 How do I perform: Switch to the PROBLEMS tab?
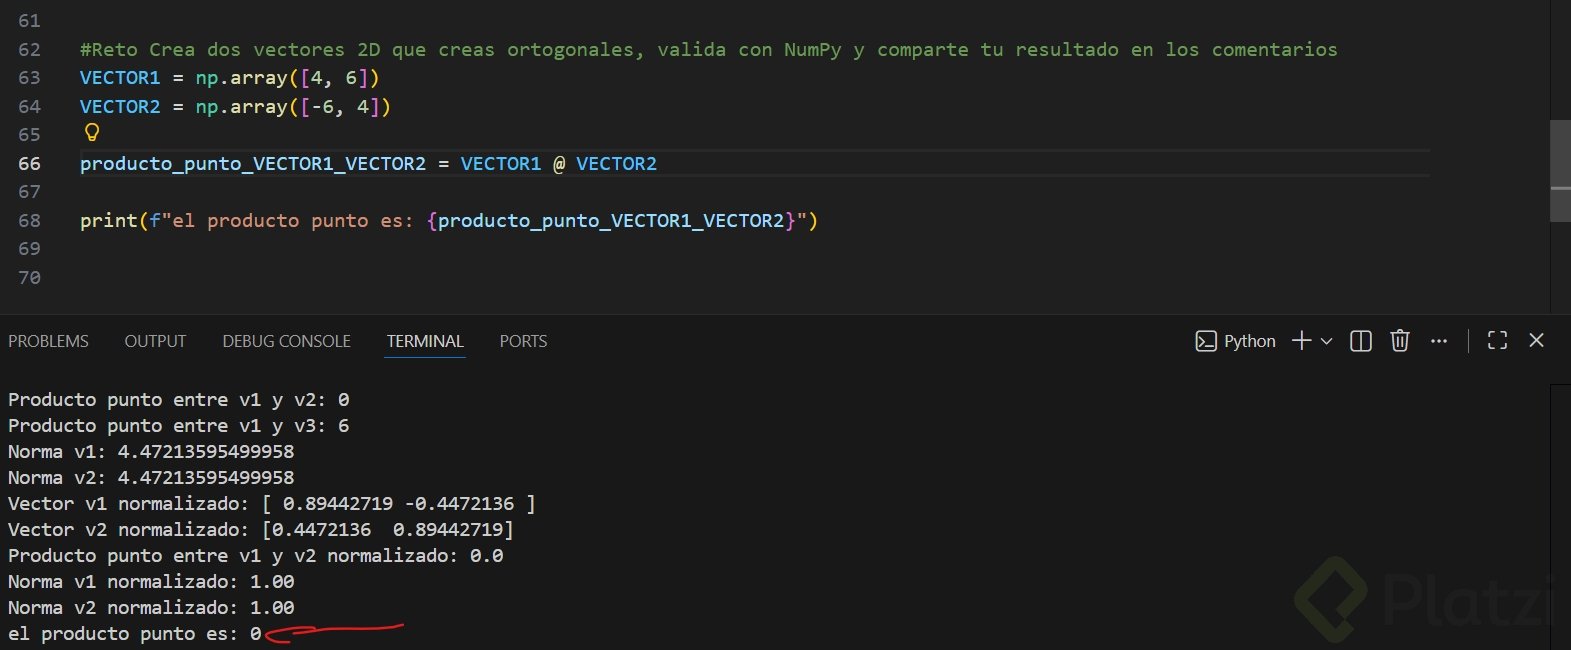click(x=48, y=341)
